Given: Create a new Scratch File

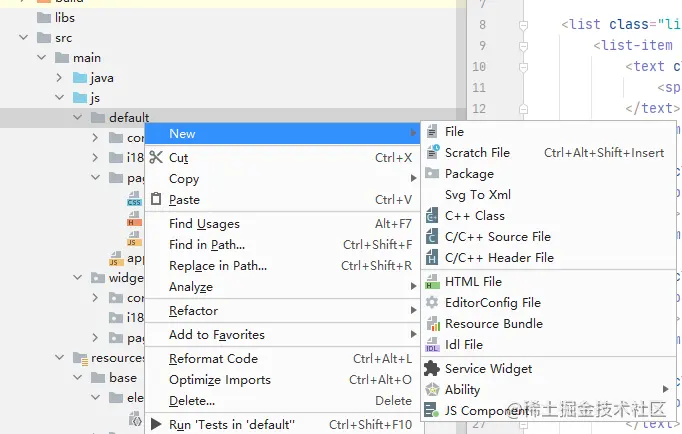Looking at the screenshot, I should pos(548,152).
